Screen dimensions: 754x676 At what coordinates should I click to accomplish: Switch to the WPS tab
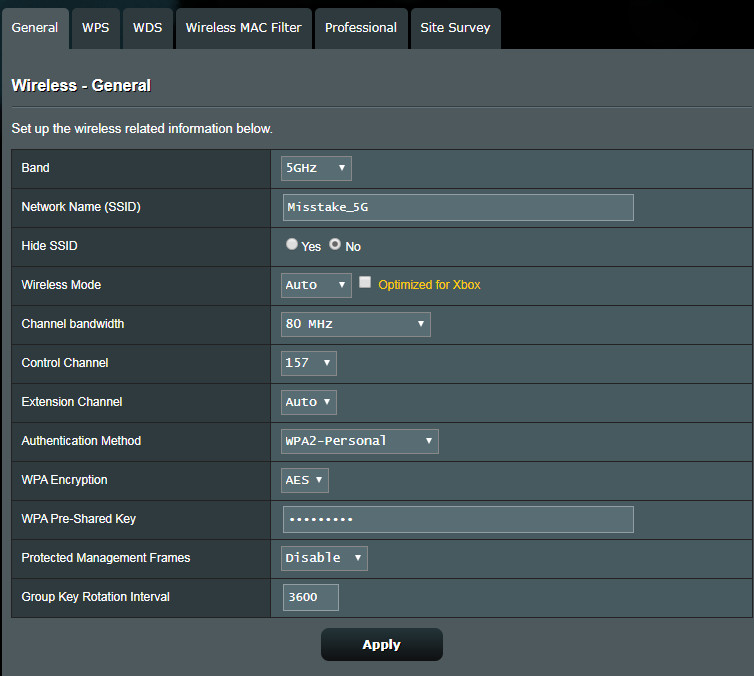pyautogui.click(x=95, y=28)
